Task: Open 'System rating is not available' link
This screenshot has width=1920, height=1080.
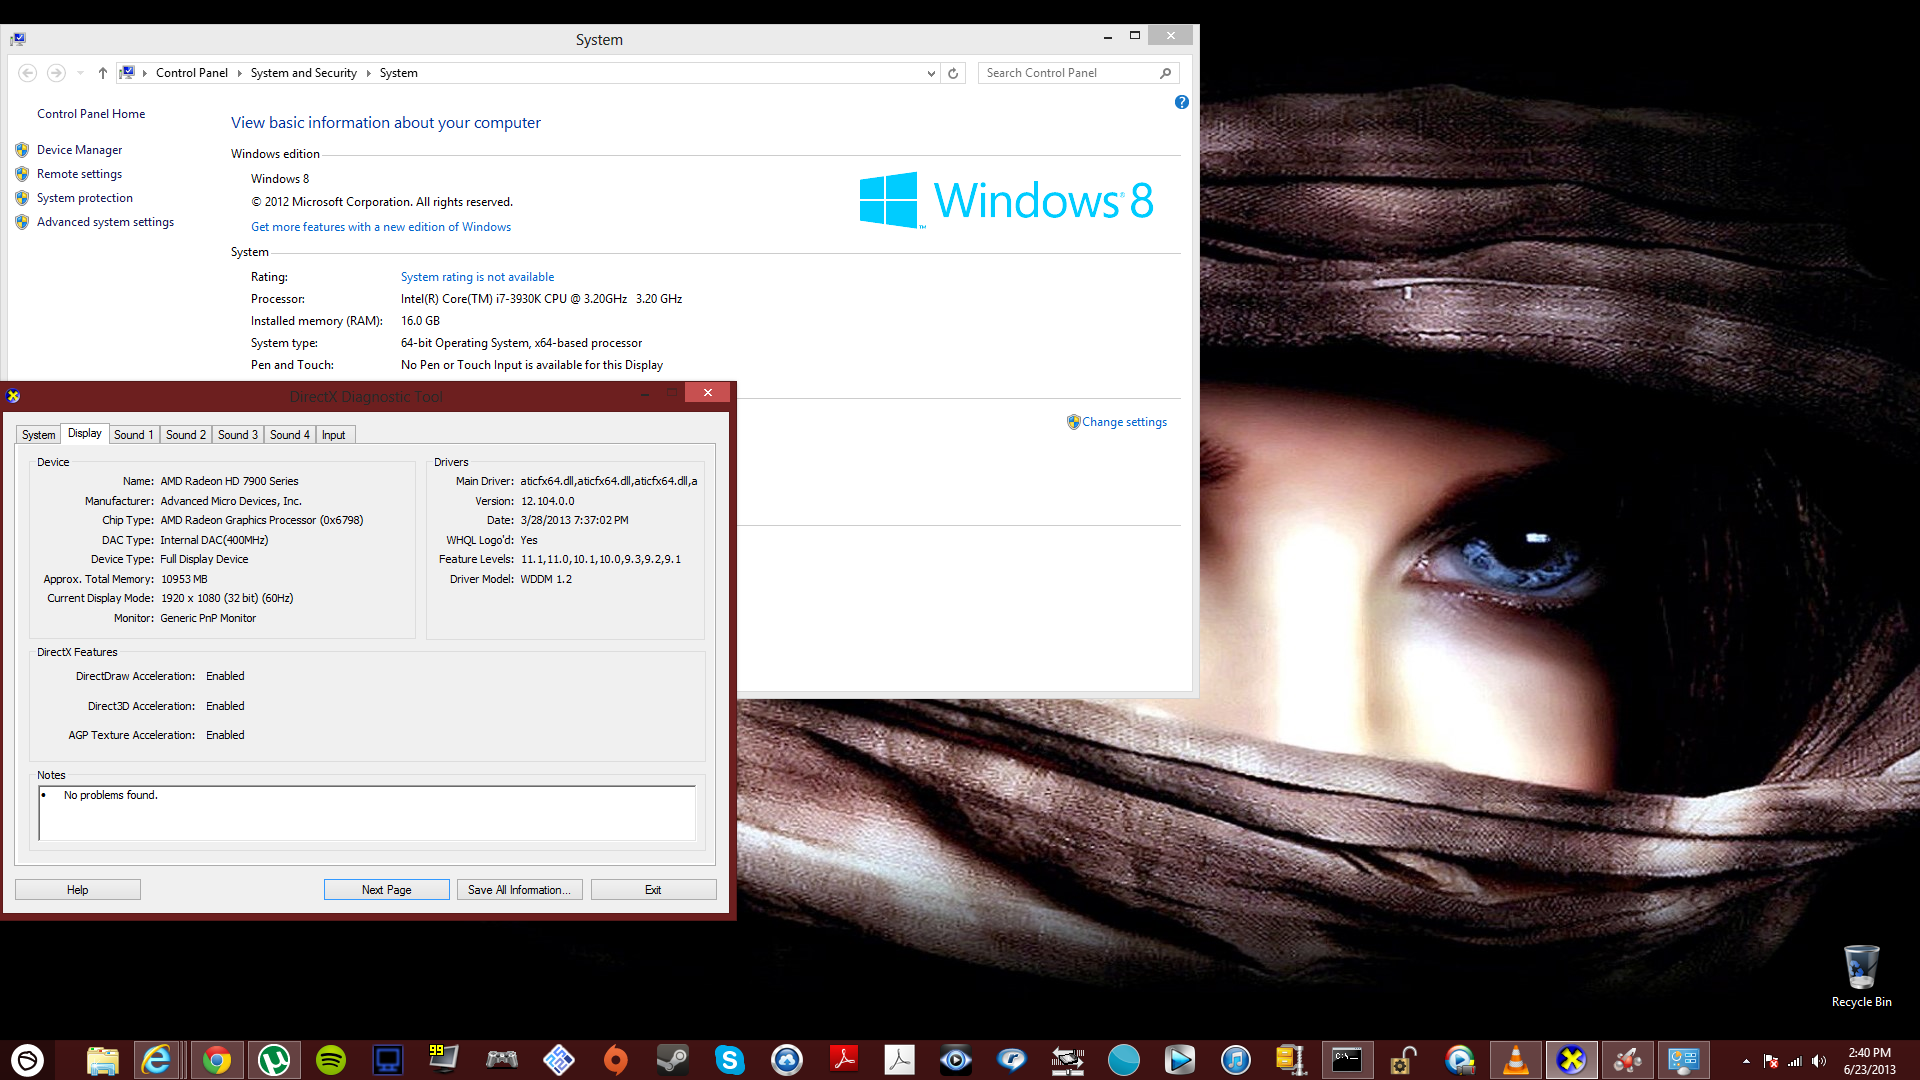Action: (477, 277)
